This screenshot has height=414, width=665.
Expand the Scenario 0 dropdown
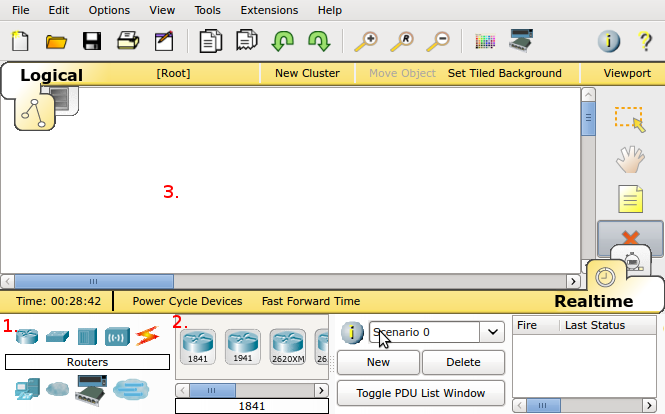[493, 332]
